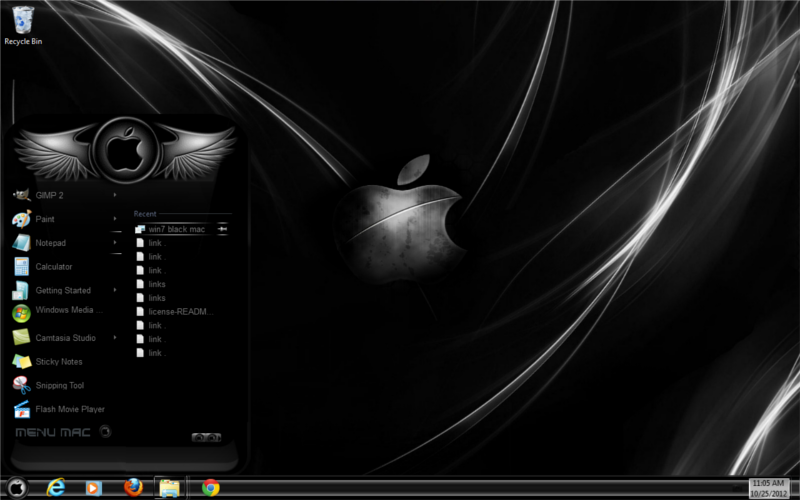Image resolution: width=800 pixels, height=500 pixels.
Task: Expand the Getting Started submenu arrow
Action: 115,290
